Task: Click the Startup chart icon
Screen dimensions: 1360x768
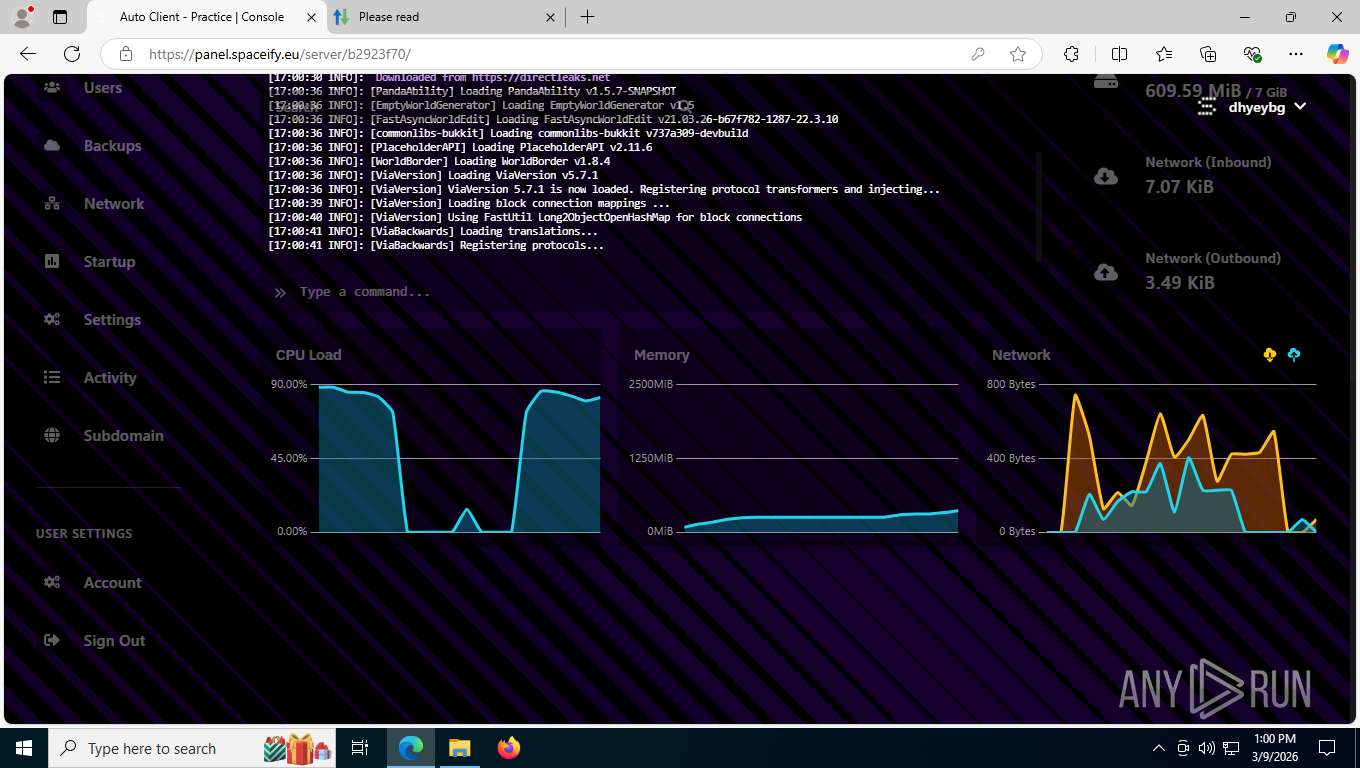Action: [52, 262]
